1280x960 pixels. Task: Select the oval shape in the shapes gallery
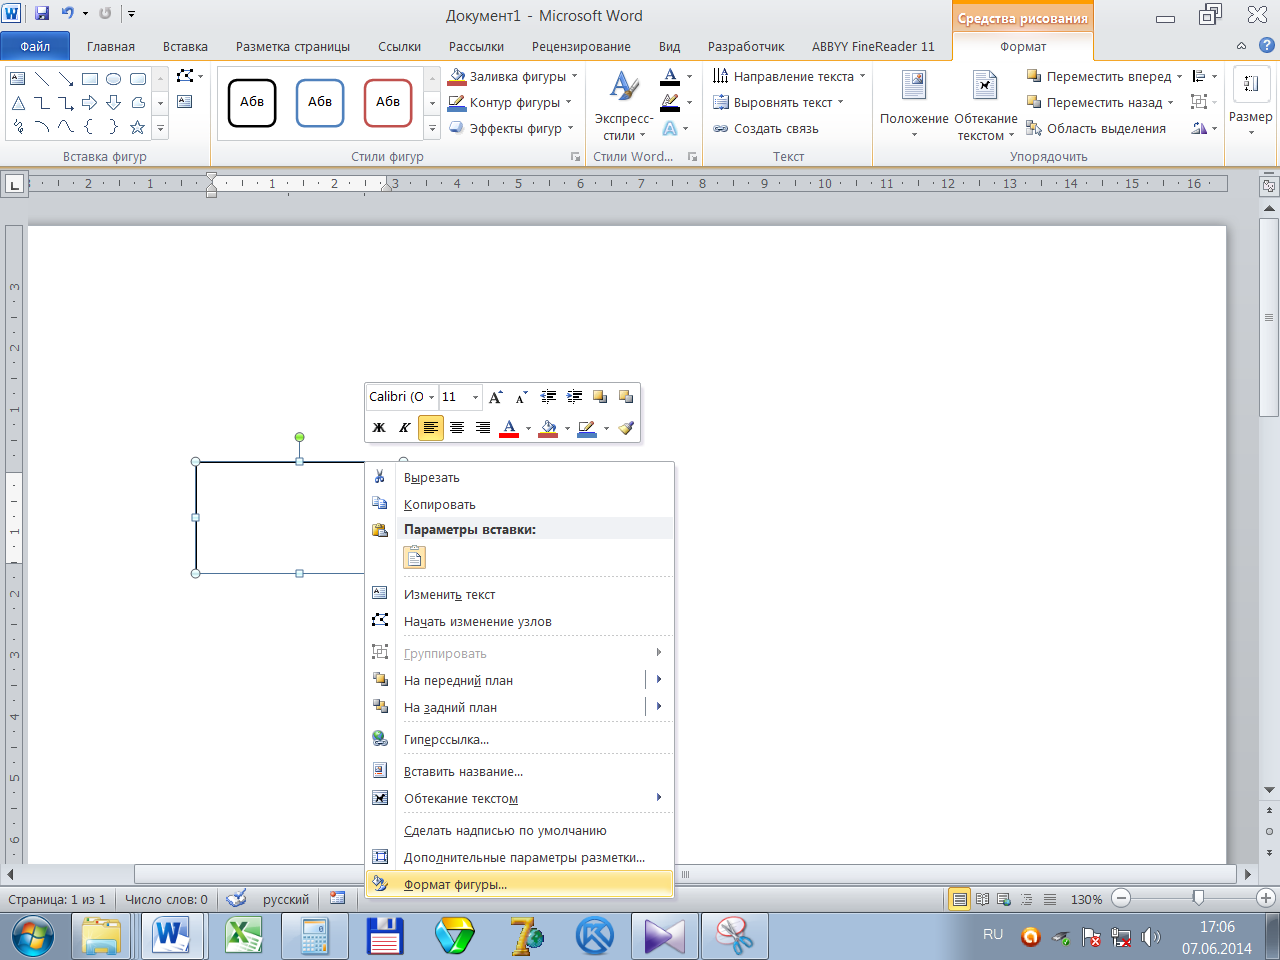point(114,78)
